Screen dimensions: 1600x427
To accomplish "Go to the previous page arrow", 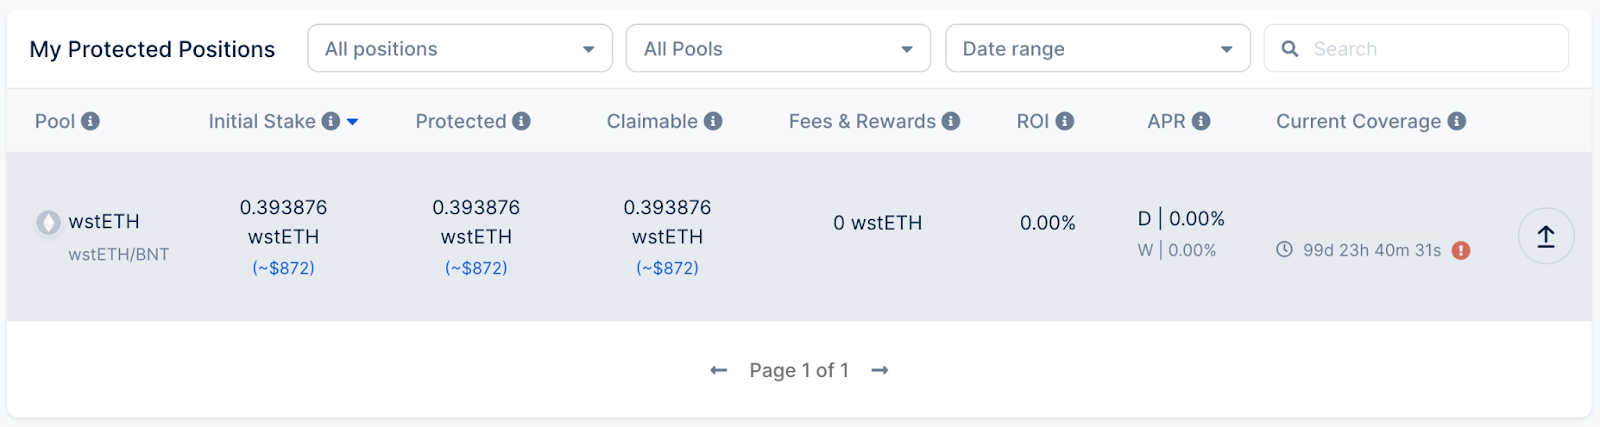I will [x=718, y=370].
